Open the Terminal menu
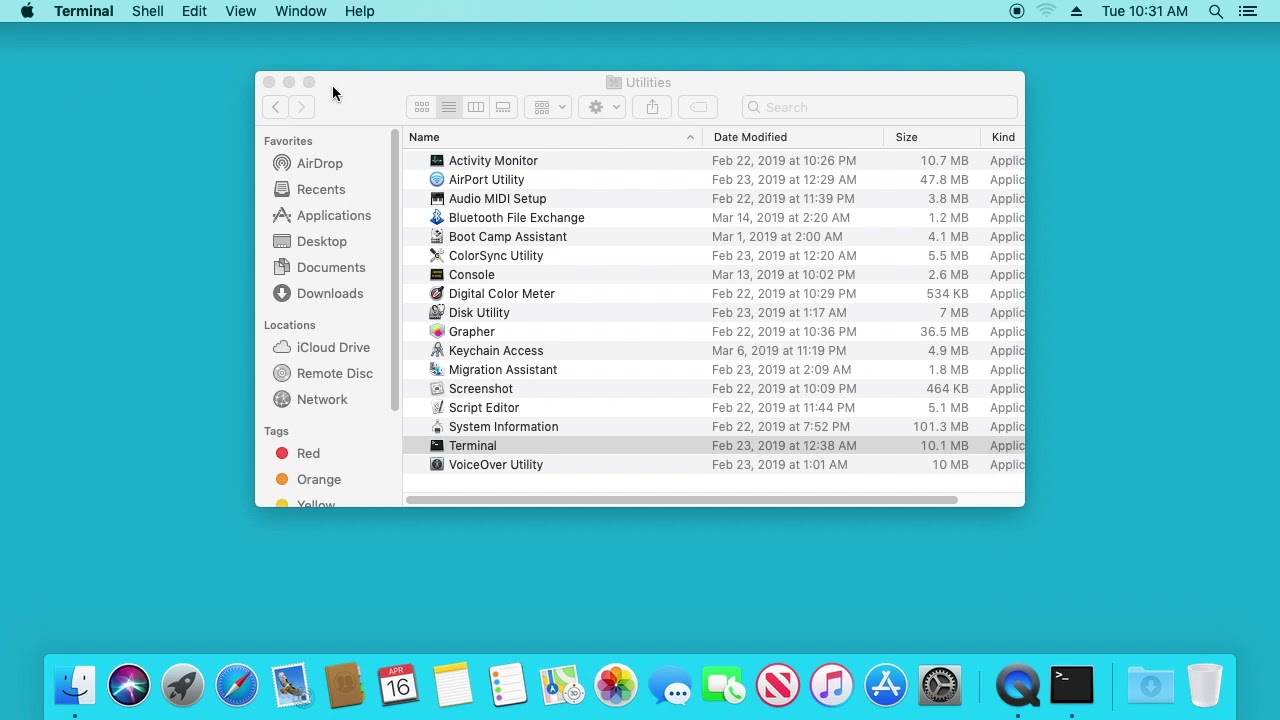Screen dimensions: 1280x720 (x=84, y=11)
